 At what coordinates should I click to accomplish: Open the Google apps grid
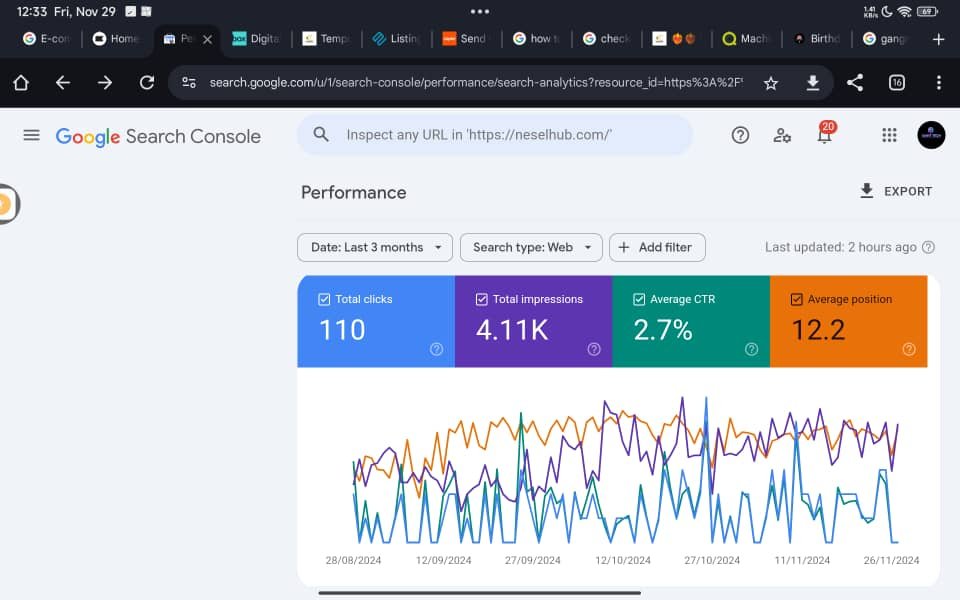coord(889,135)
